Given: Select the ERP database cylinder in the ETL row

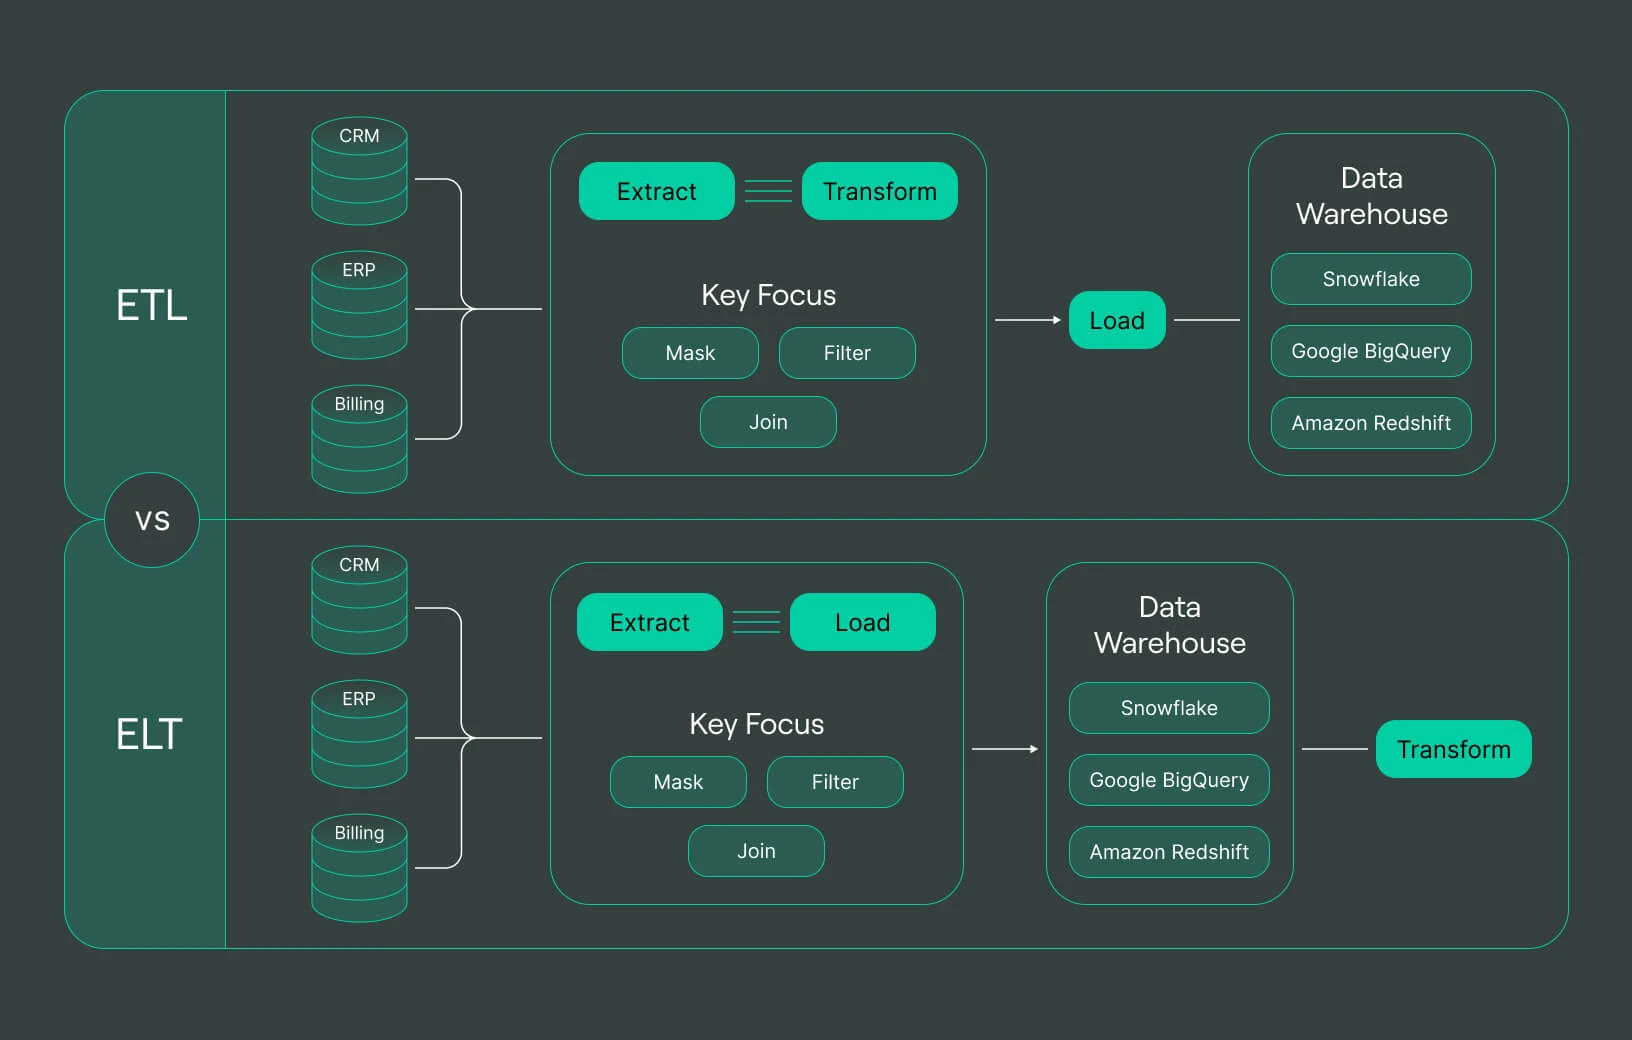Looking at the screenshot, I should tap(358, 305).
